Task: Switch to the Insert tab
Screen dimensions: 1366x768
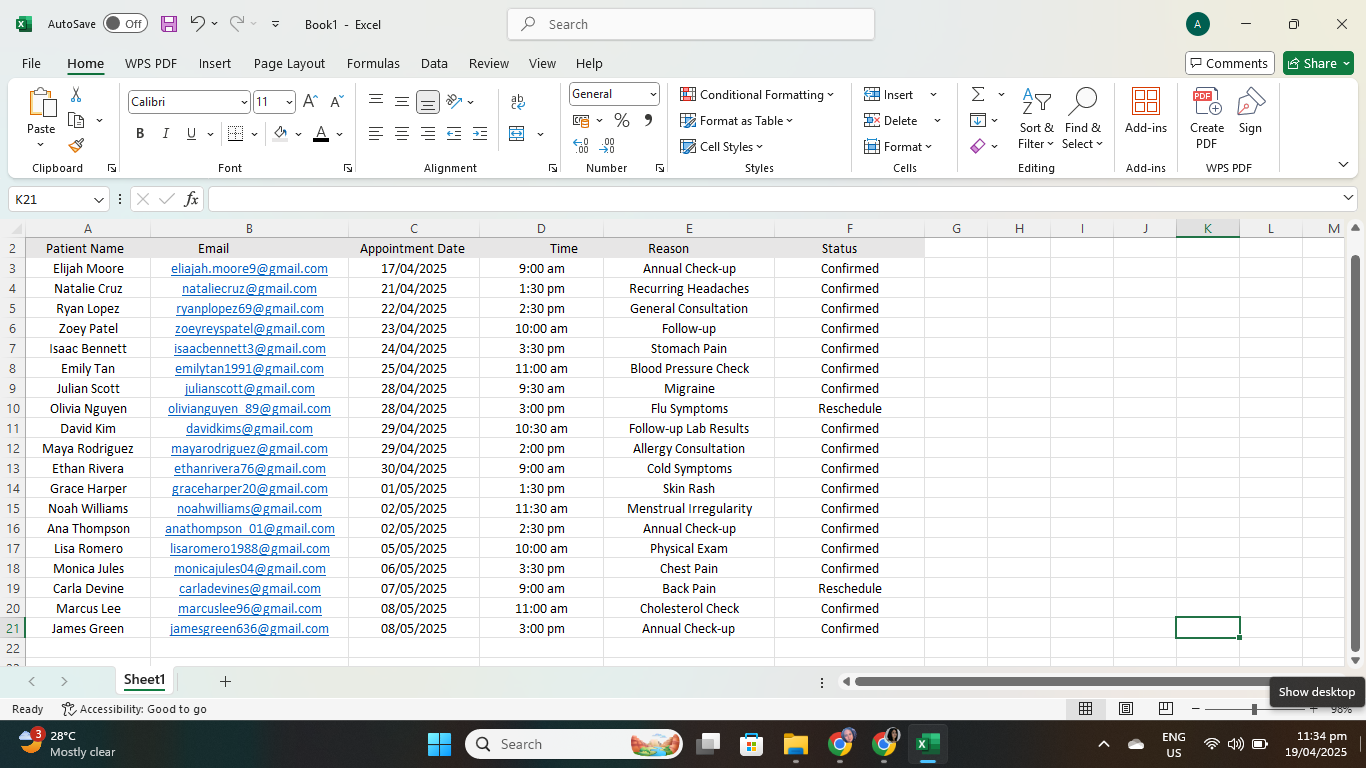Action: tap(215, 63)
